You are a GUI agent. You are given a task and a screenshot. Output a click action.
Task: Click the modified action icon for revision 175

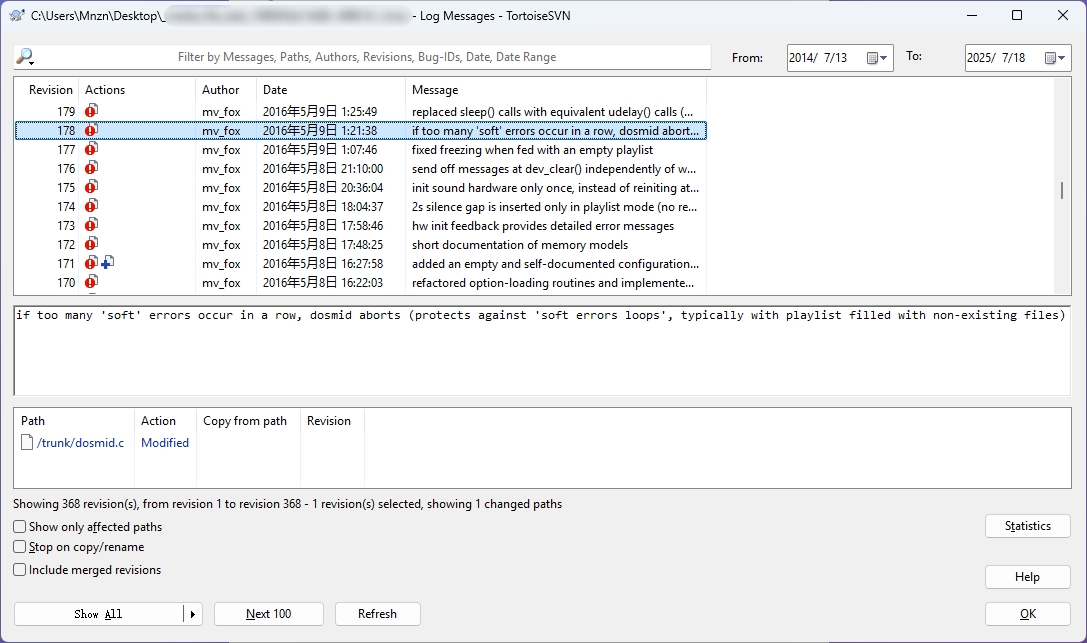click(91, 187)
